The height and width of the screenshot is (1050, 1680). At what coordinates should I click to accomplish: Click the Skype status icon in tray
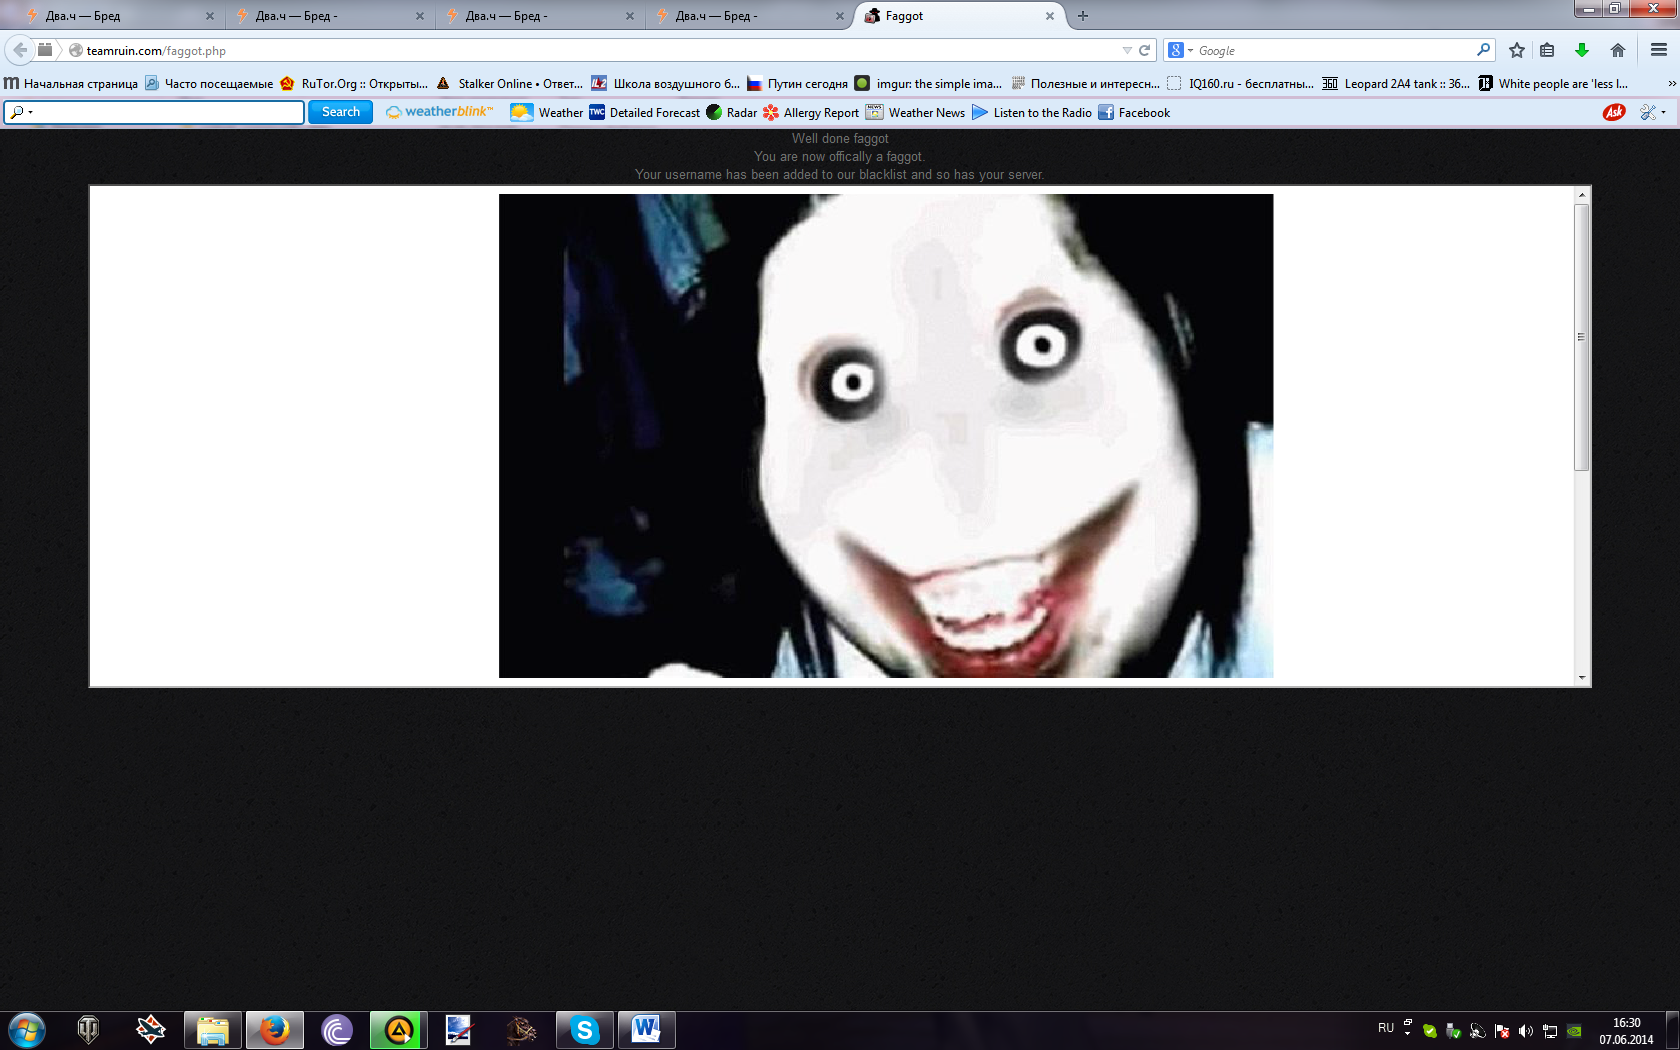[x=1430, y=1031]
